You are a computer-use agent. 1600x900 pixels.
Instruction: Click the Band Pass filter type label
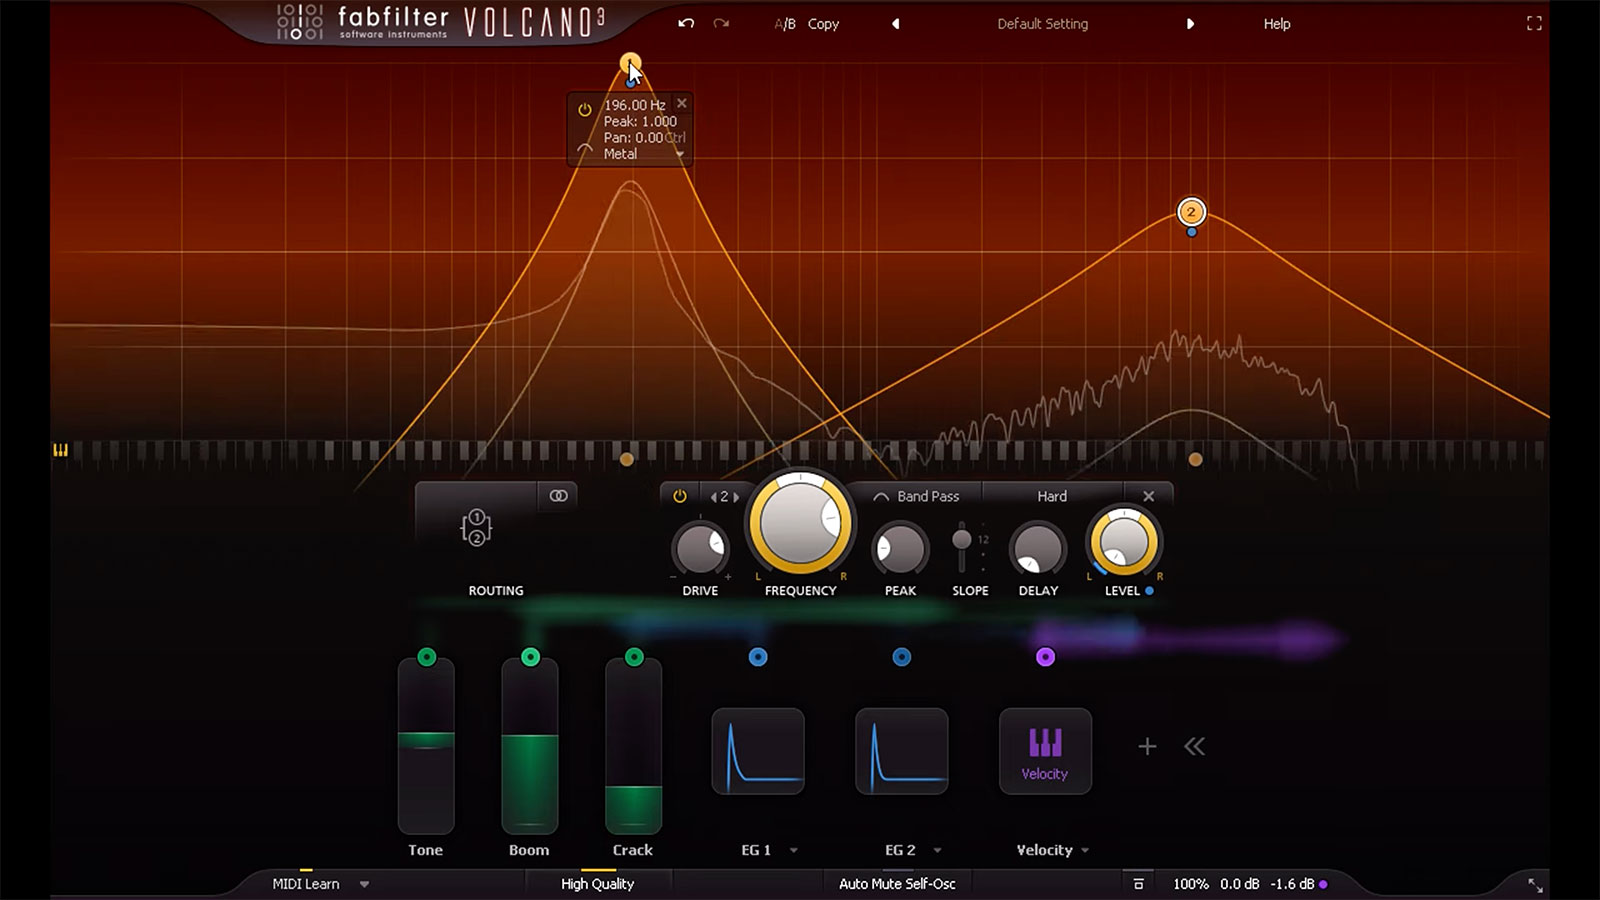[x=928, y=495]
